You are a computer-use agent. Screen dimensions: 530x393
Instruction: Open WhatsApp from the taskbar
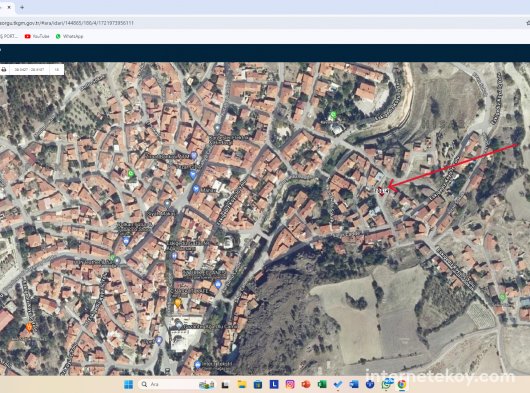(x=386, y=384)
